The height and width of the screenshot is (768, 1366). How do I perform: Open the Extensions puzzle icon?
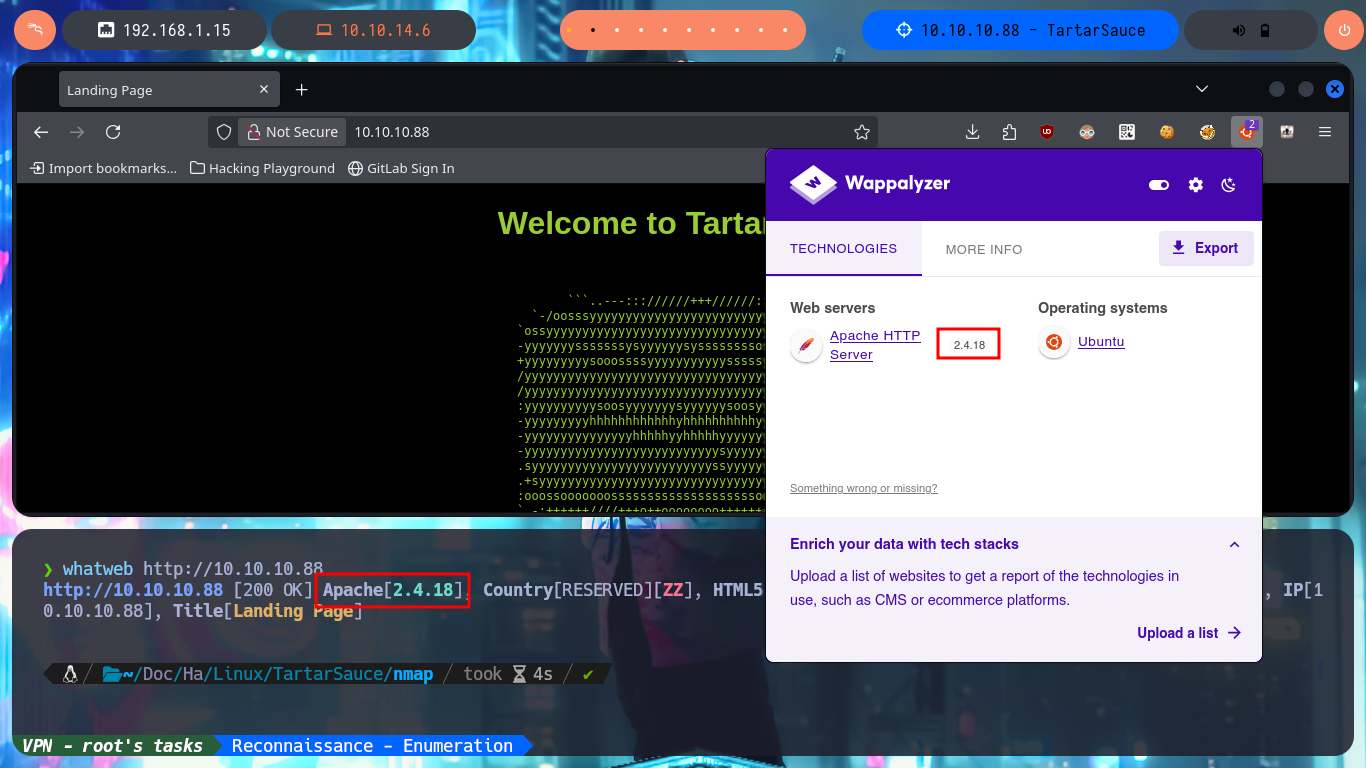1009,132
